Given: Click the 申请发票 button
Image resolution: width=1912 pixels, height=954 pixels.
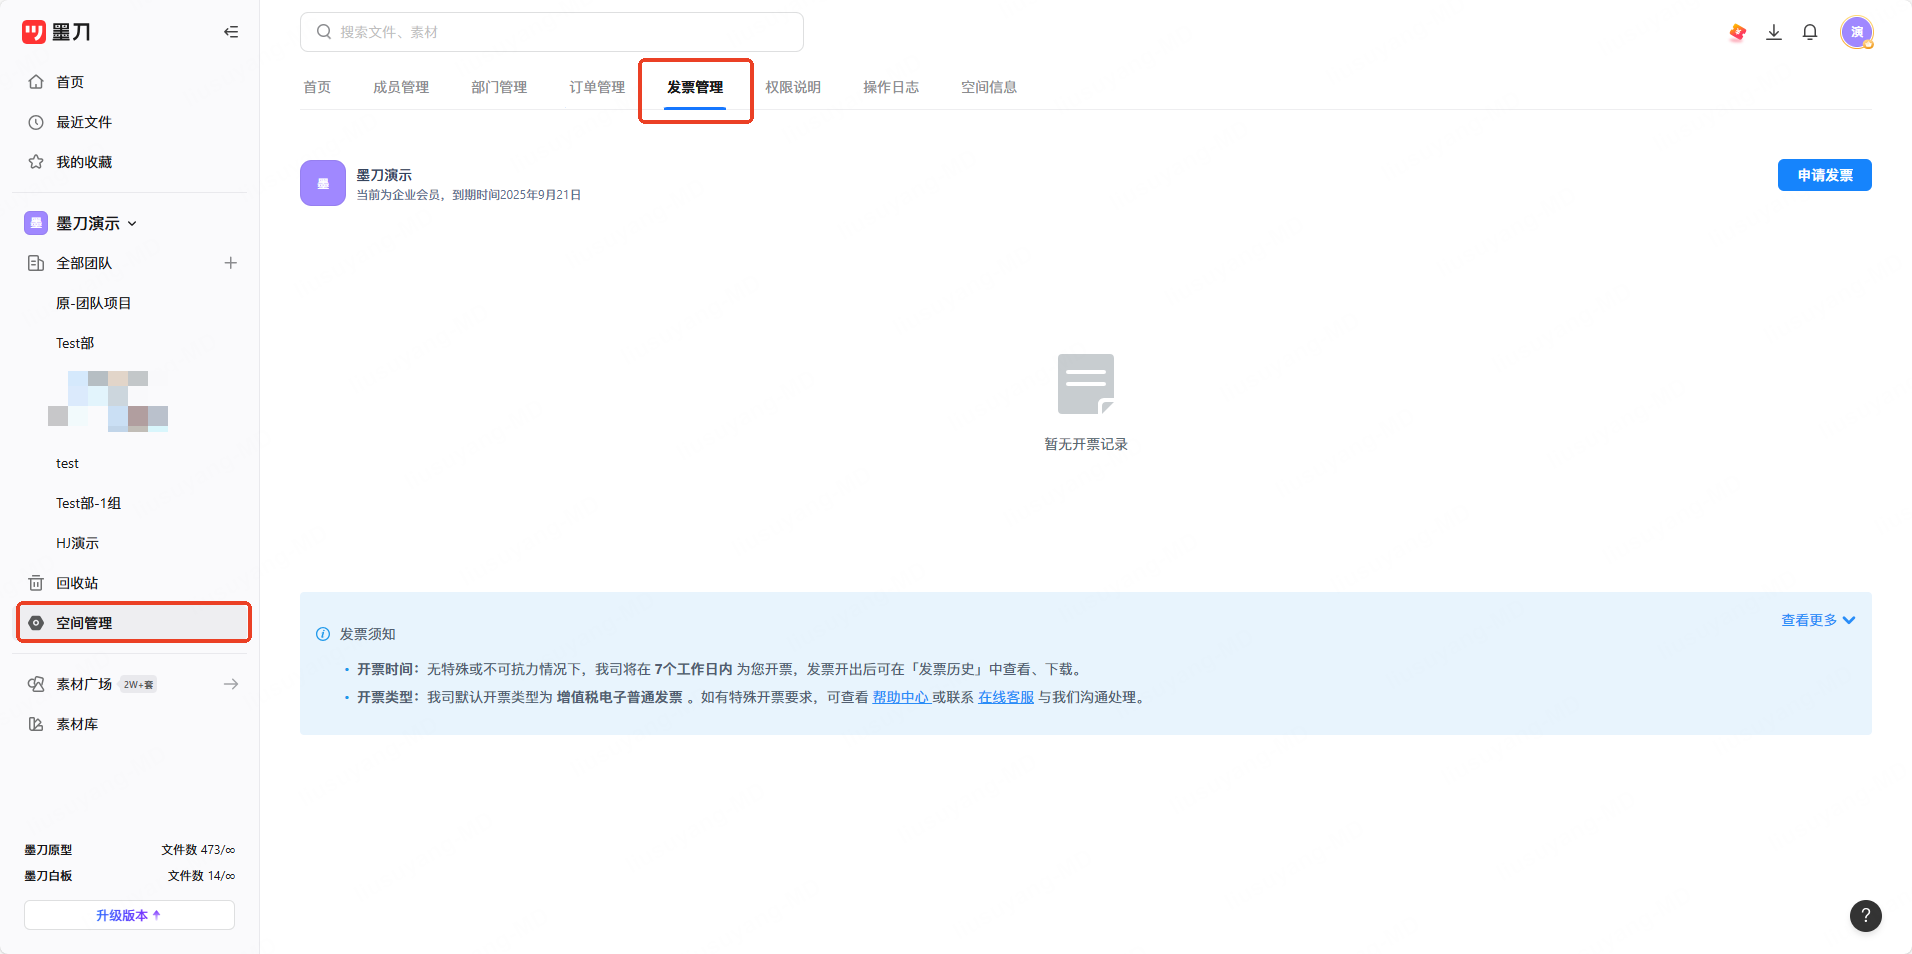Looking at the screenshot, I should (x=1824, y=175).
